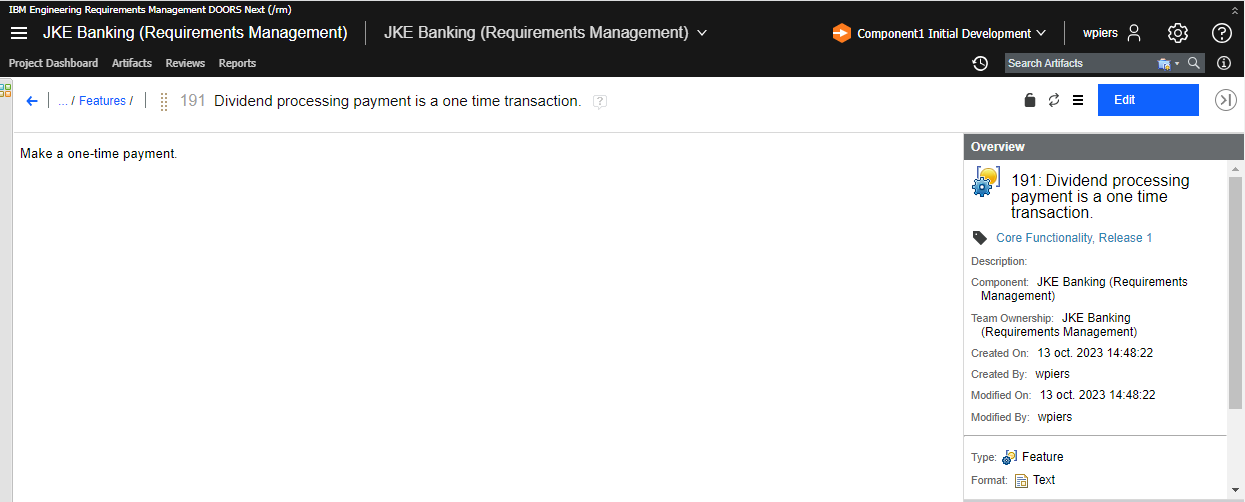Click the artifact ID 191
The image size is (1245, 502).
pos(193,101)
